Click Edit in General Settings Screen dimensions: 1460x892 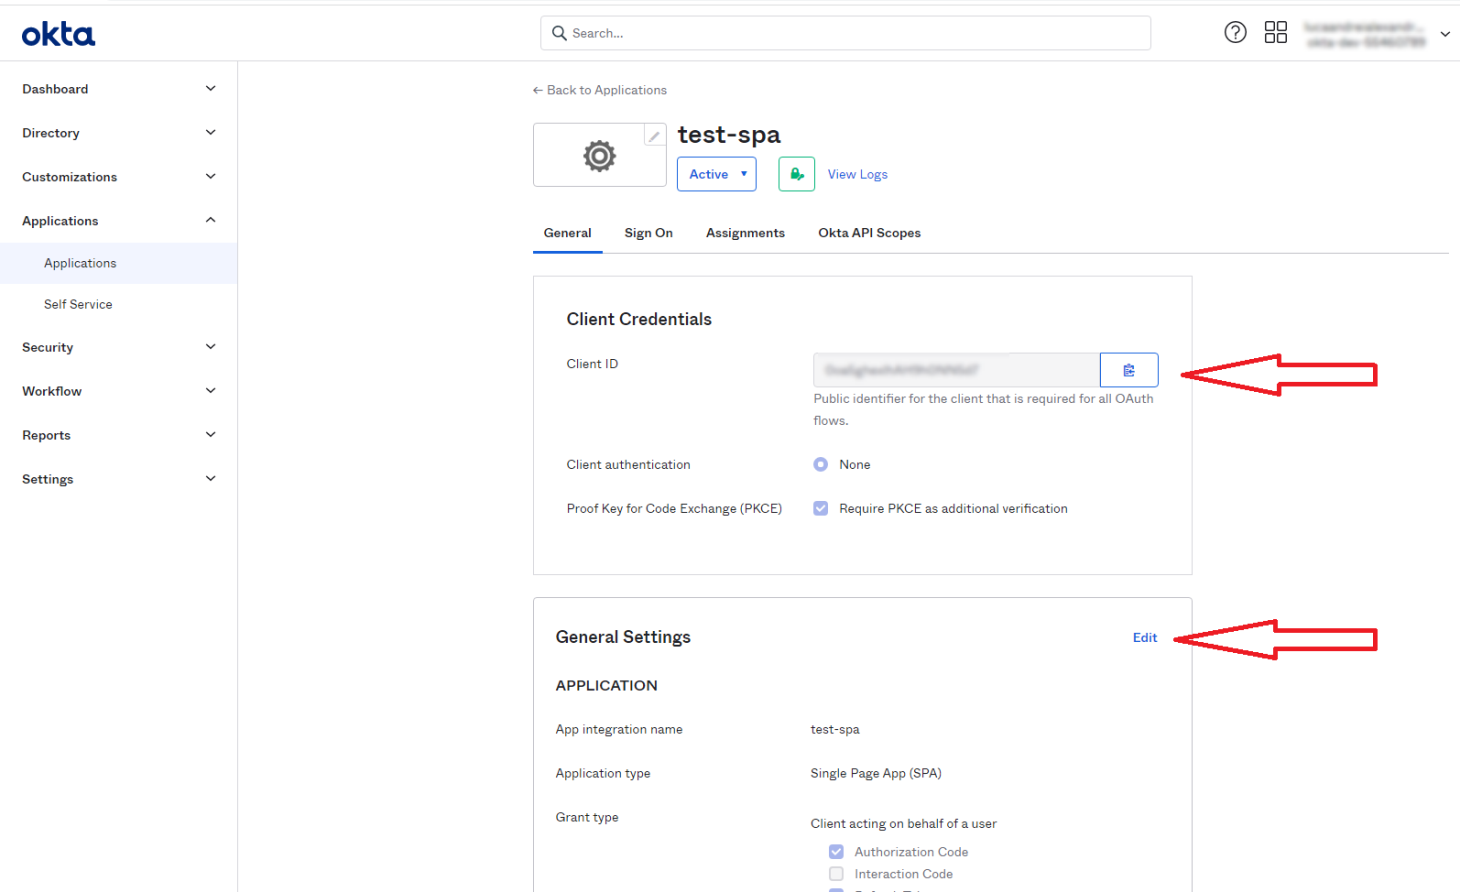1144,638
